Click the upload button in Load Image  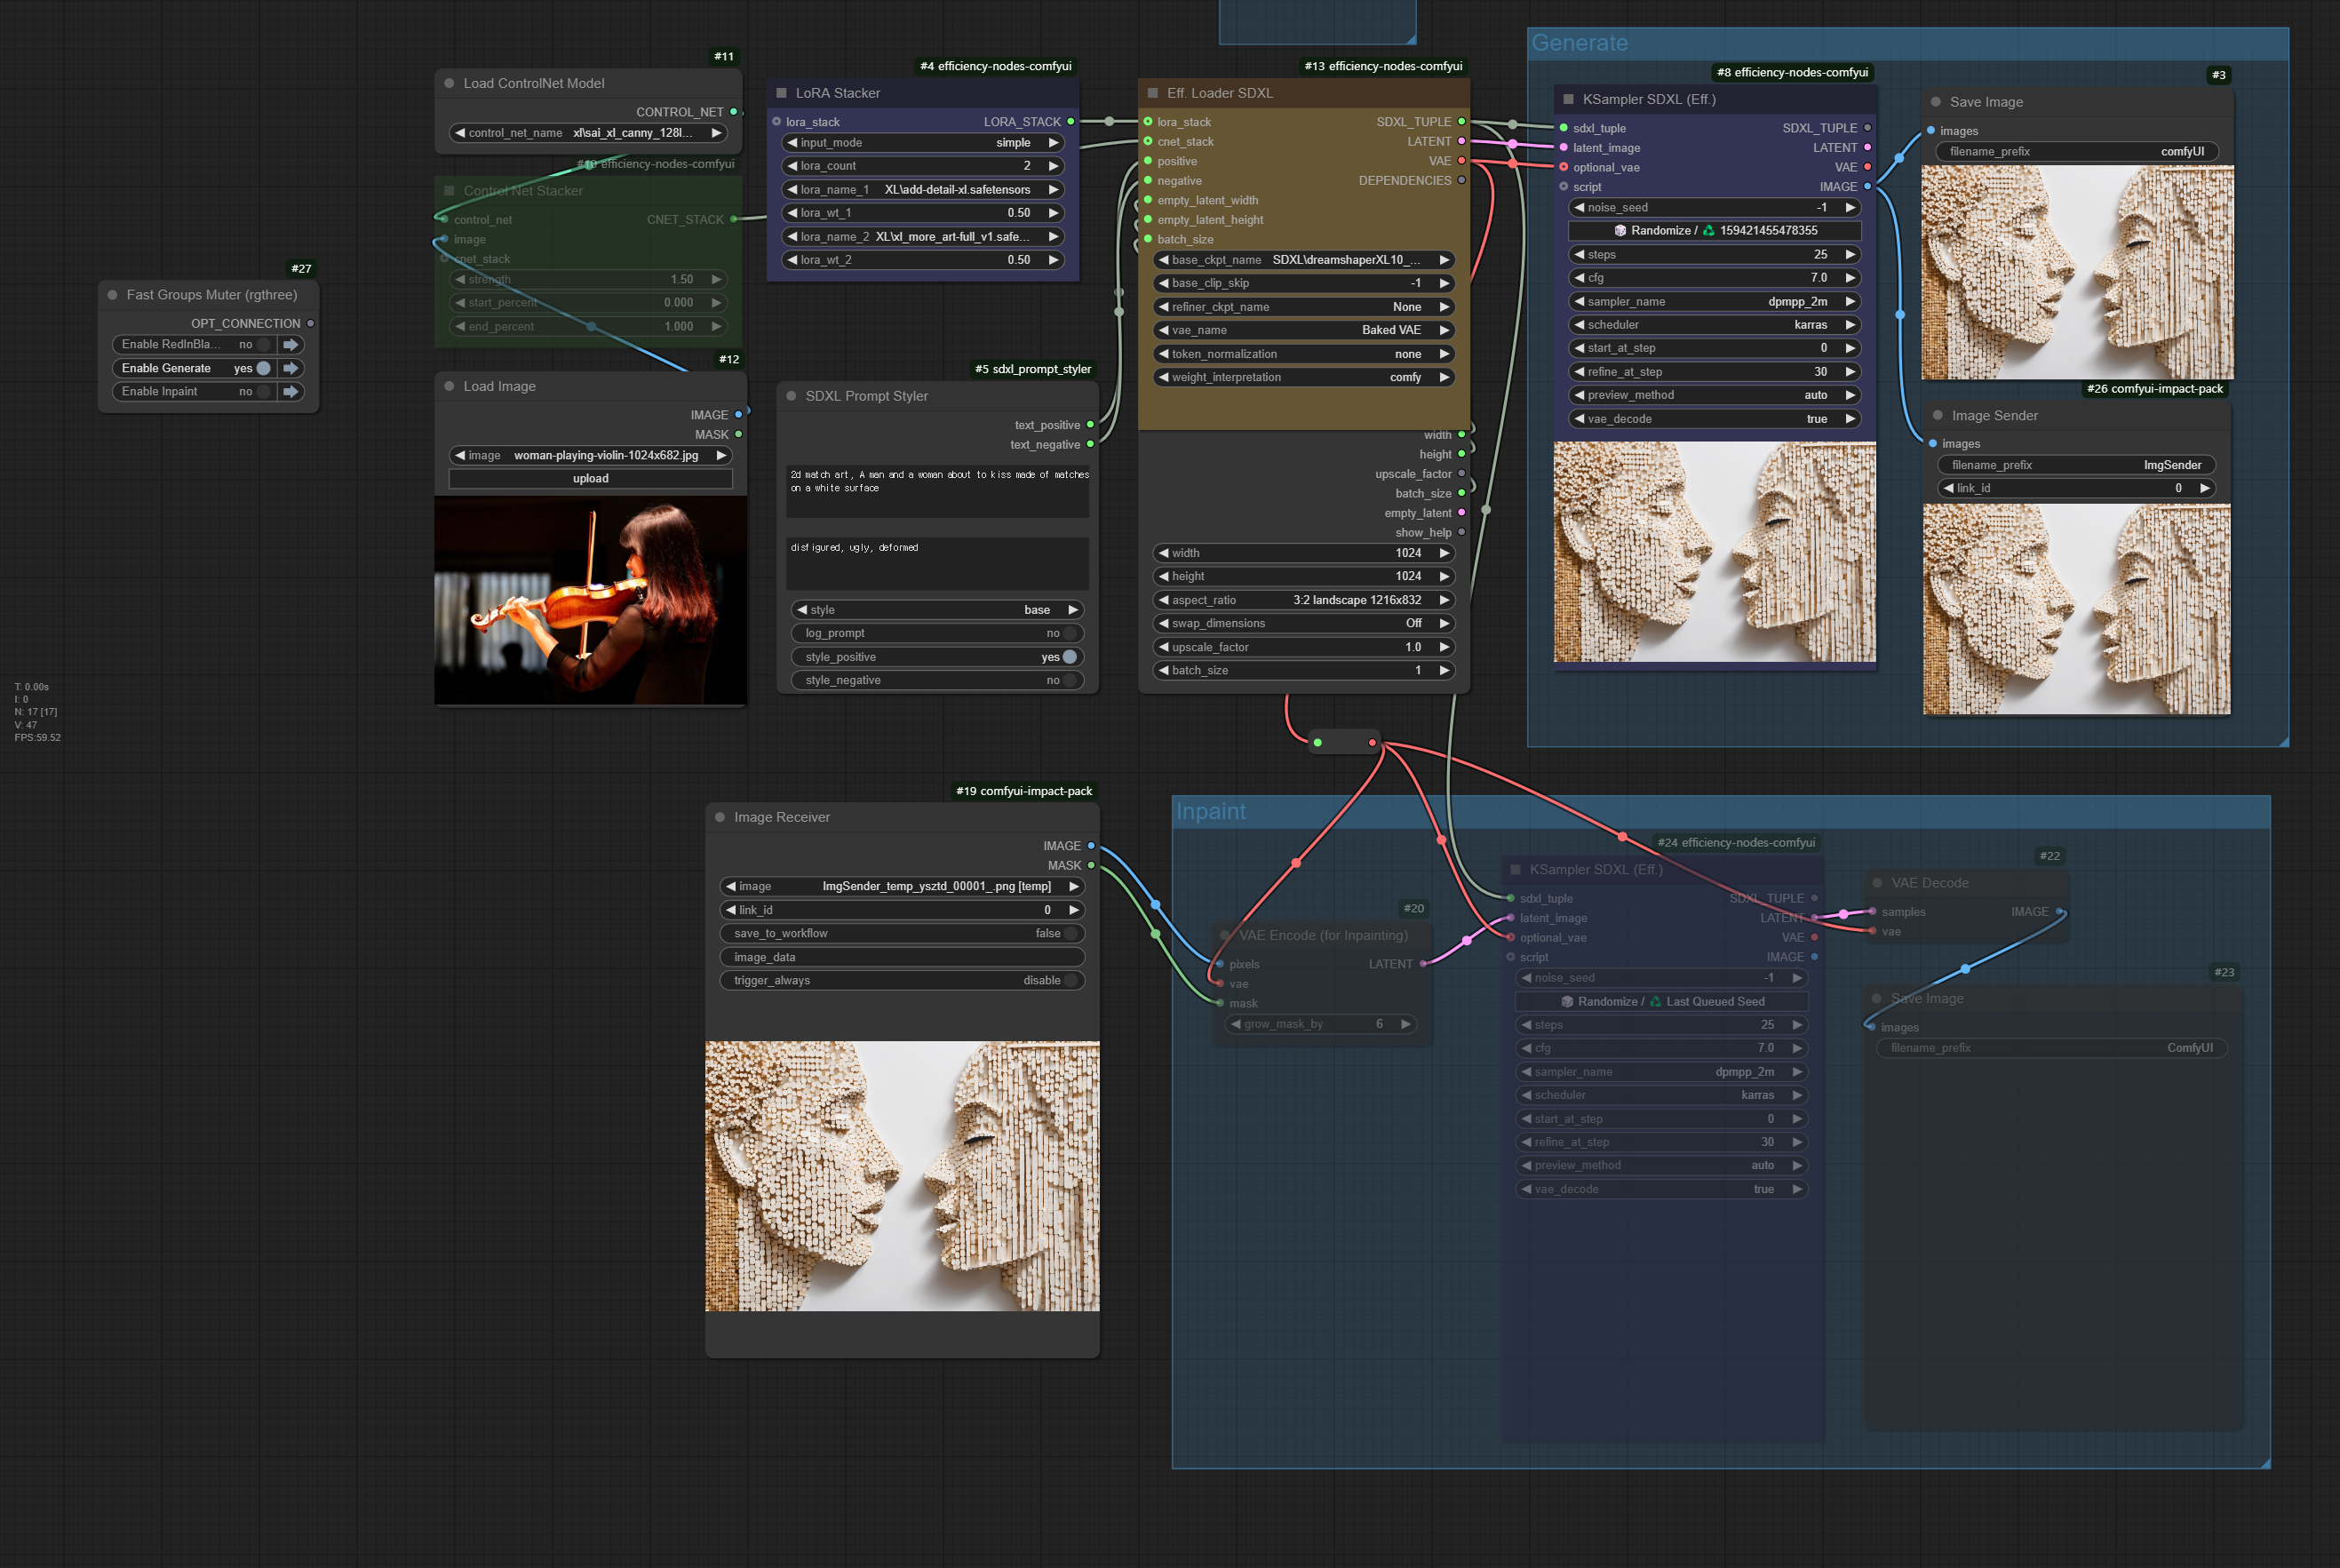point(590,479)
